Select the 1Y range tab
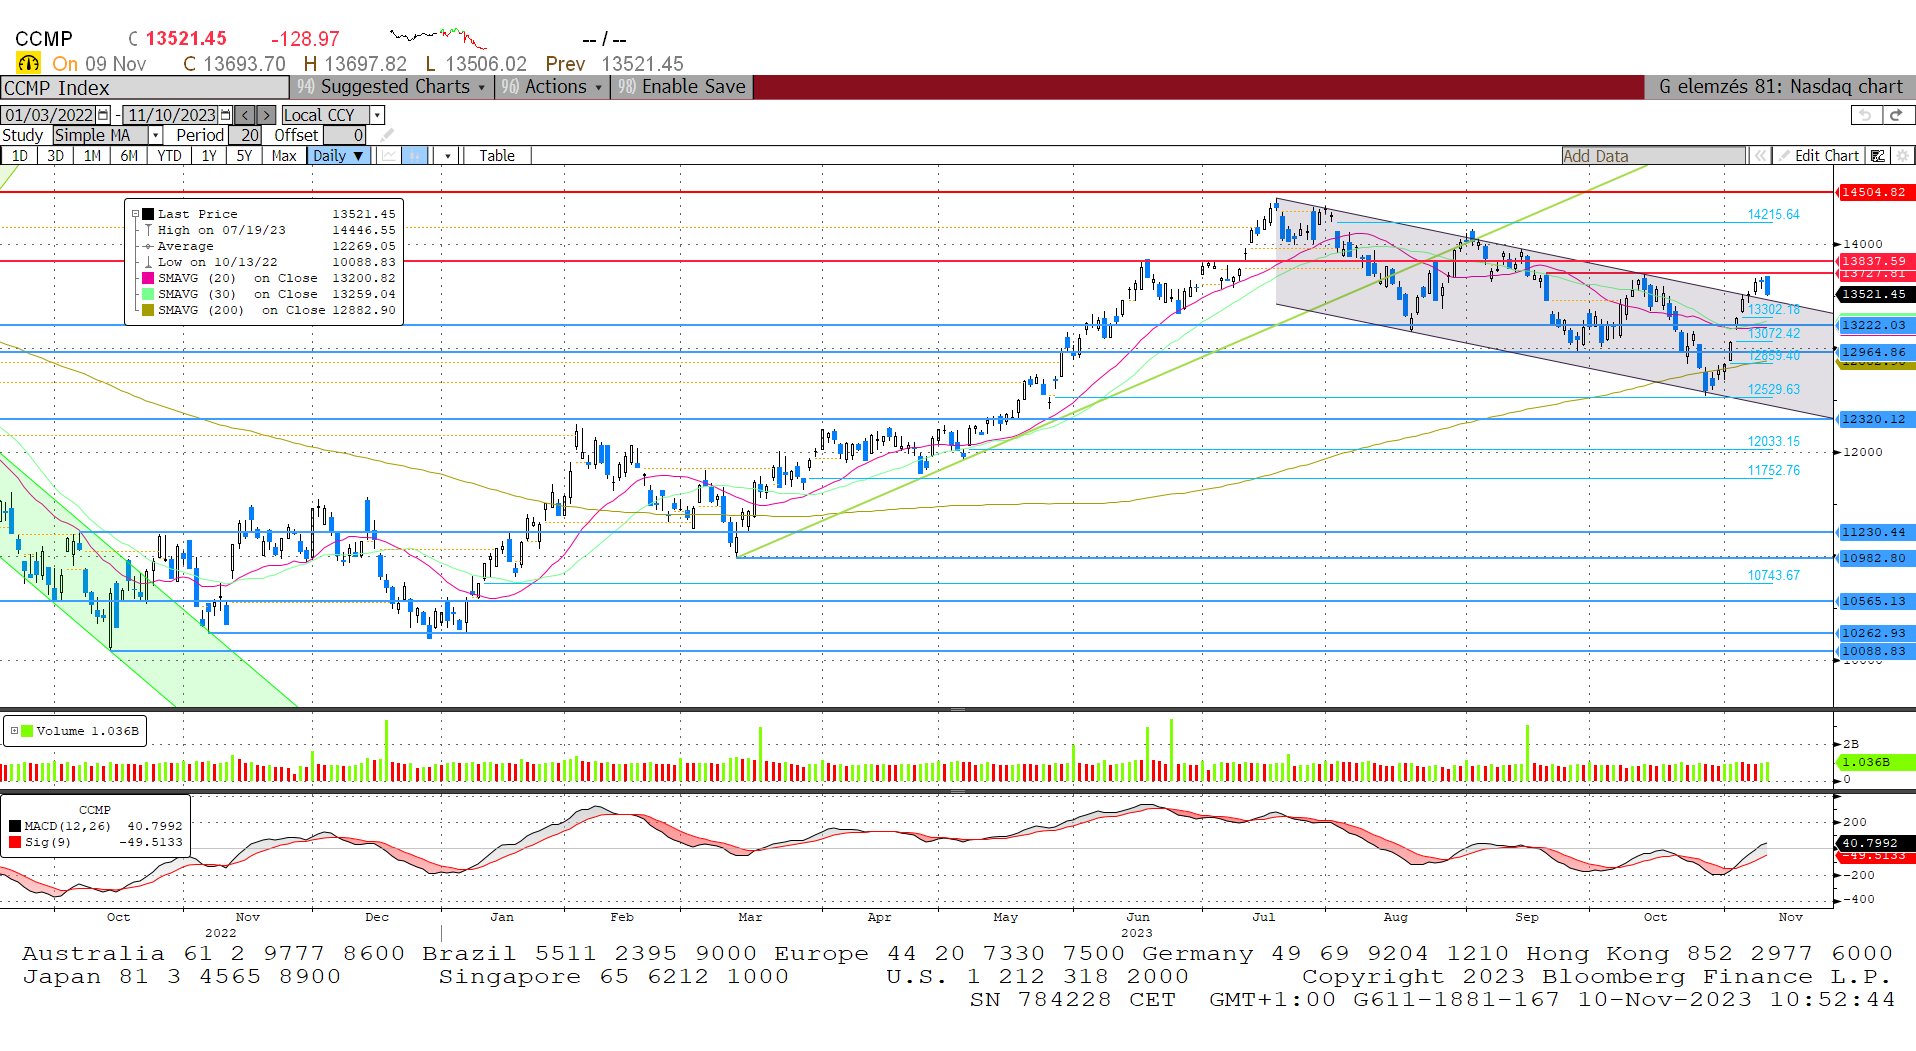 (209, 156)
